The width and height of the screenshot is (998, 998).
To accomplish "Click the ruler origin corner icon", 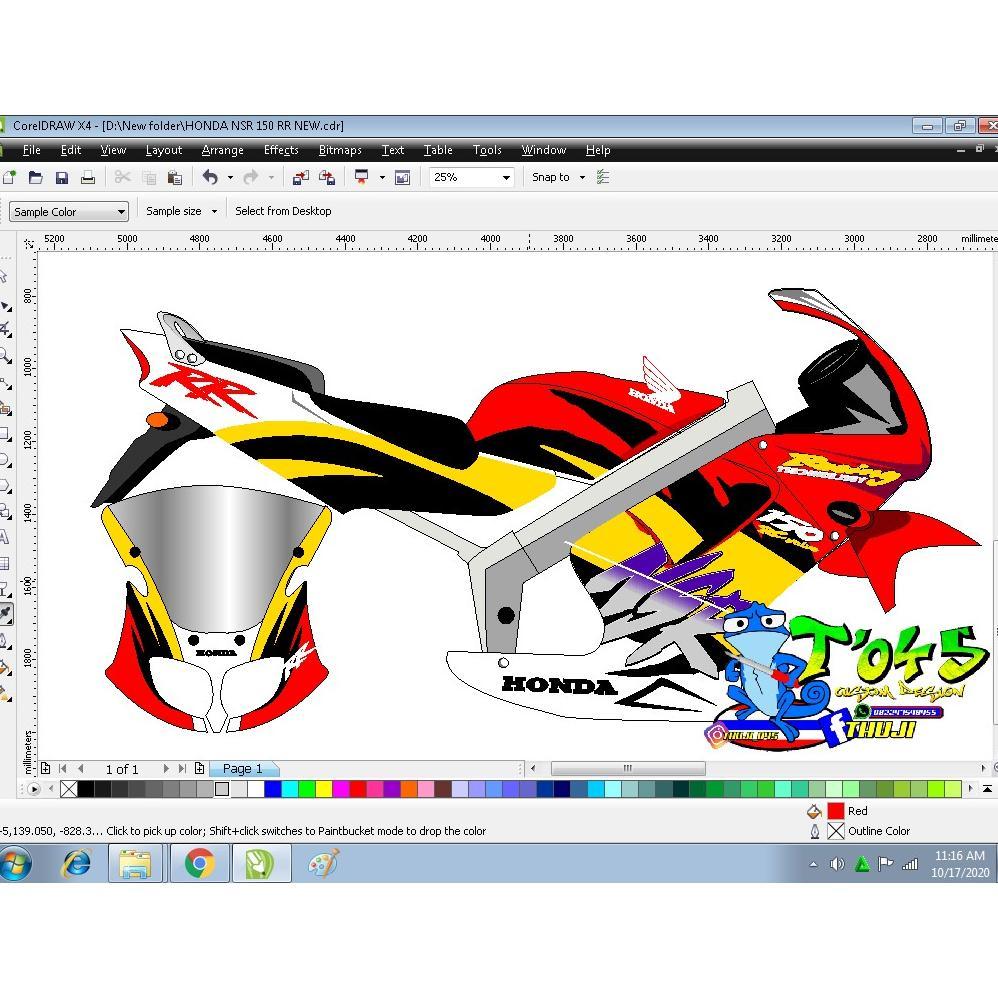I will pos(29,243).
